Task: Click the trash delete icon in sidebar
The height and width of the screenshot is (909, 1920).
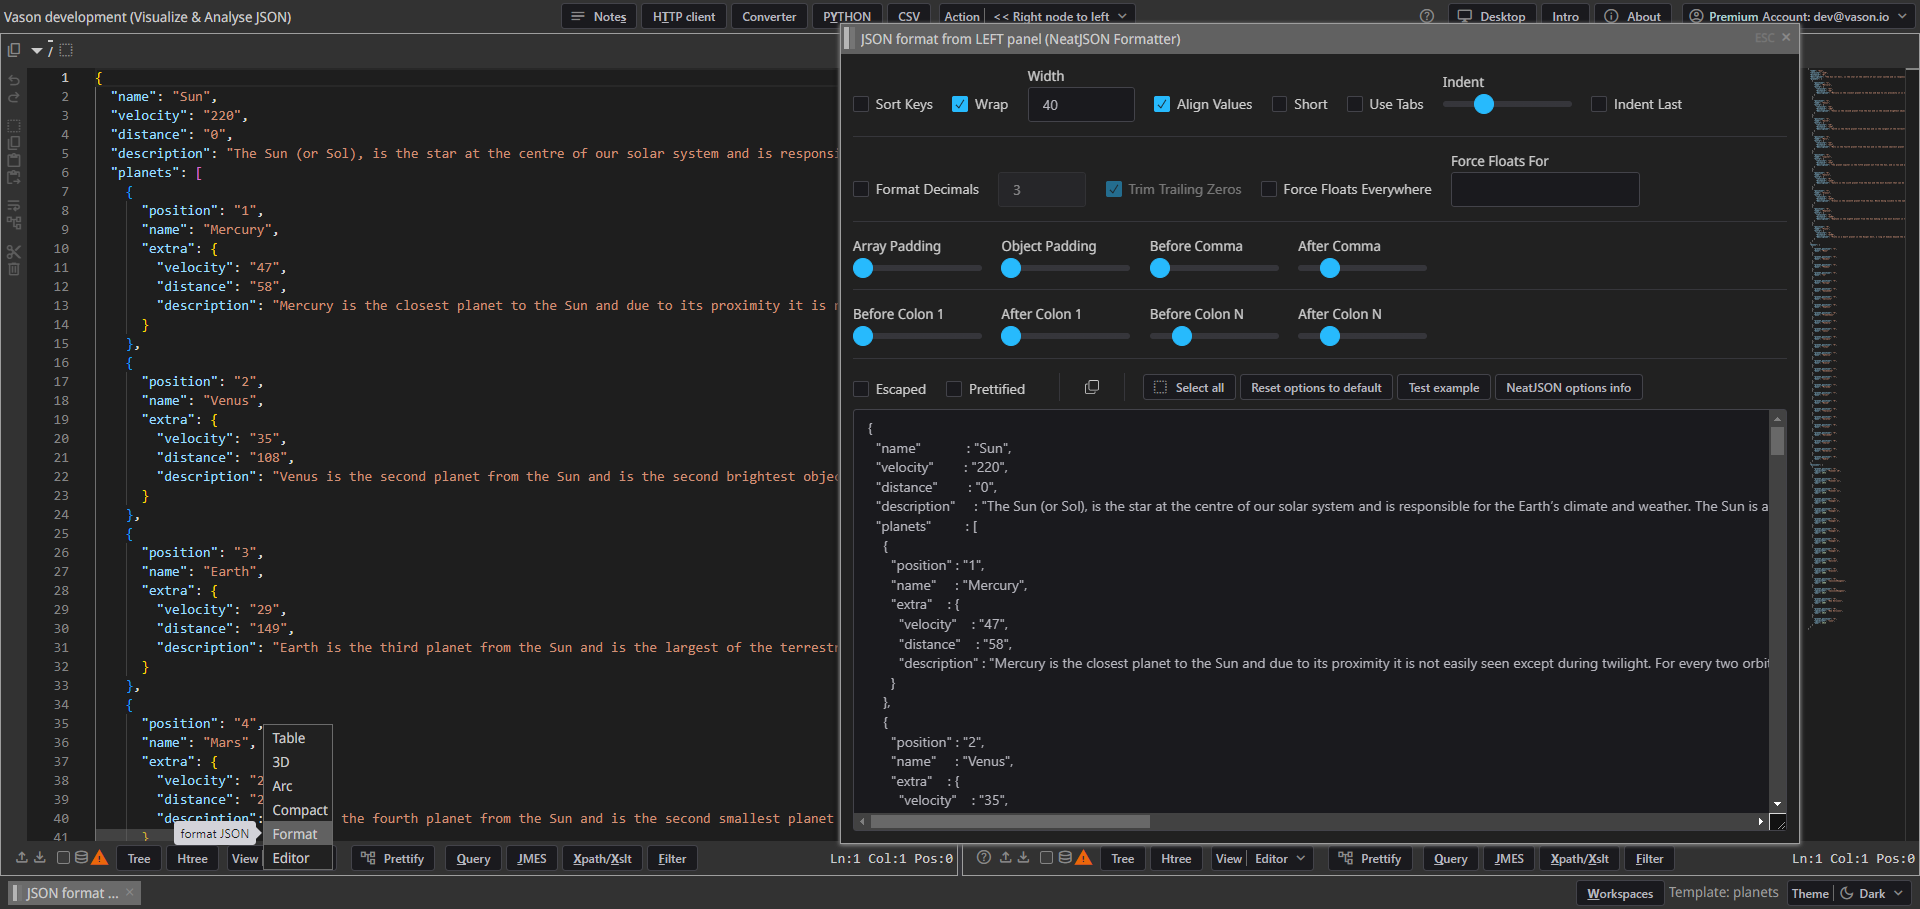Action: (14, 269)
